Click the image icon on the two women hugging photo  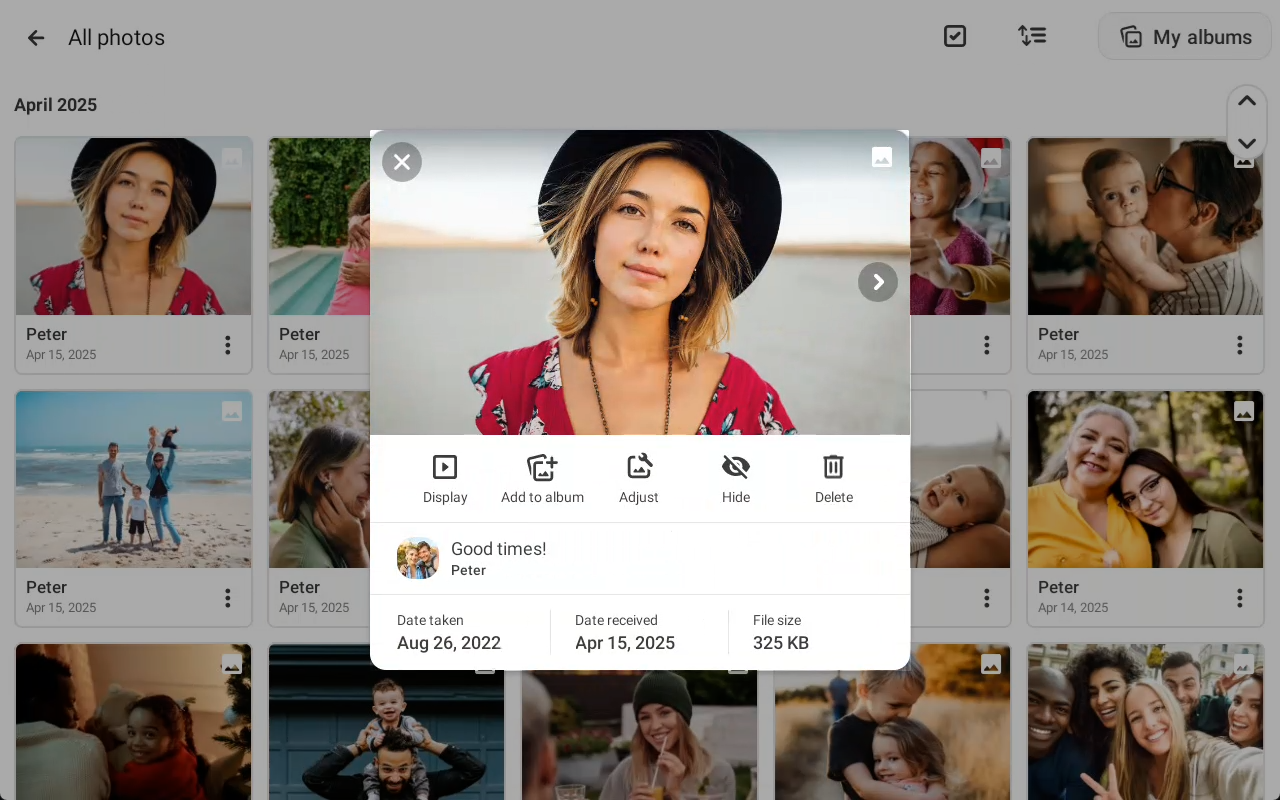1244,411
